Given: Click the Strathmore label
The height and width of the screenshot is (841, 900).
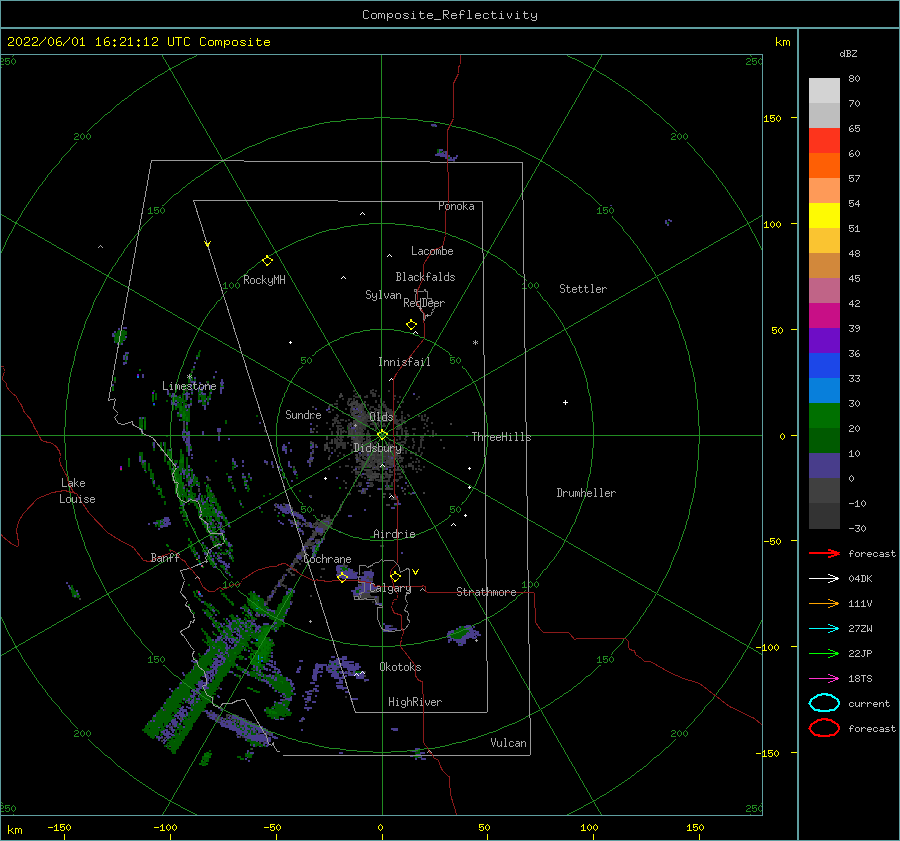Looking at the screenshot, I should (487, 592).
